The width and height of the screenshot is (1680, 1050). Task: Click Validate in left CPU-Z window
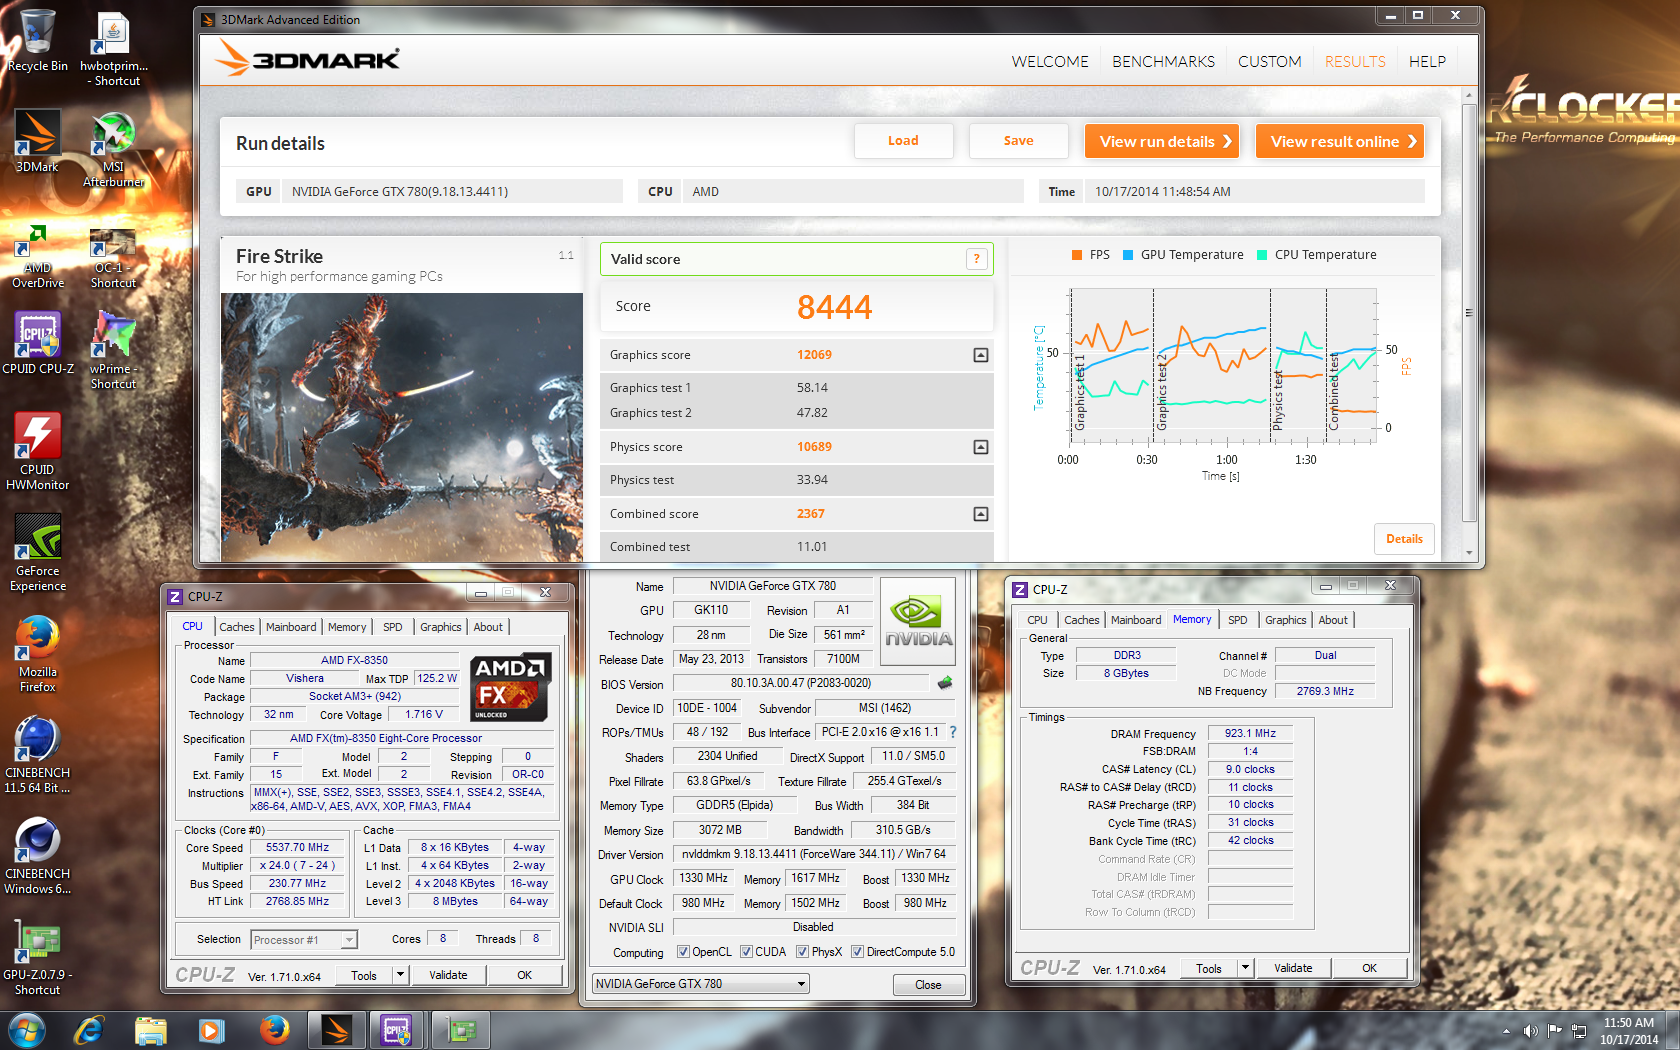[448, 975]
